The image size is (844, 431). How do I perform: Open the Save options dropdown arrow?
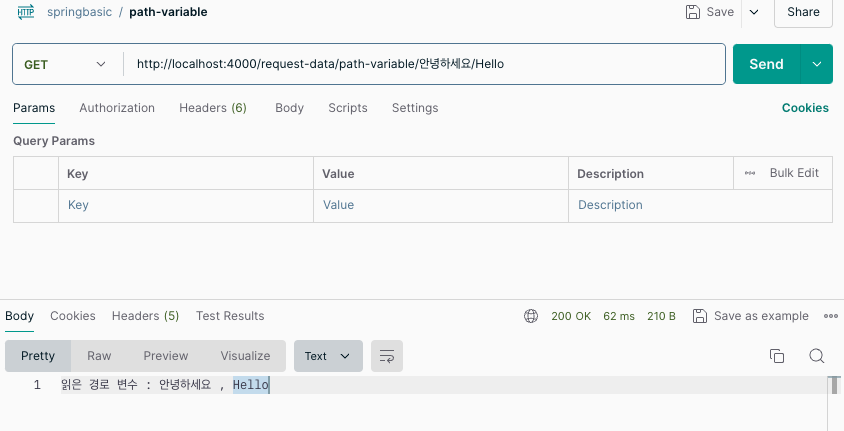tap(754, 12)
